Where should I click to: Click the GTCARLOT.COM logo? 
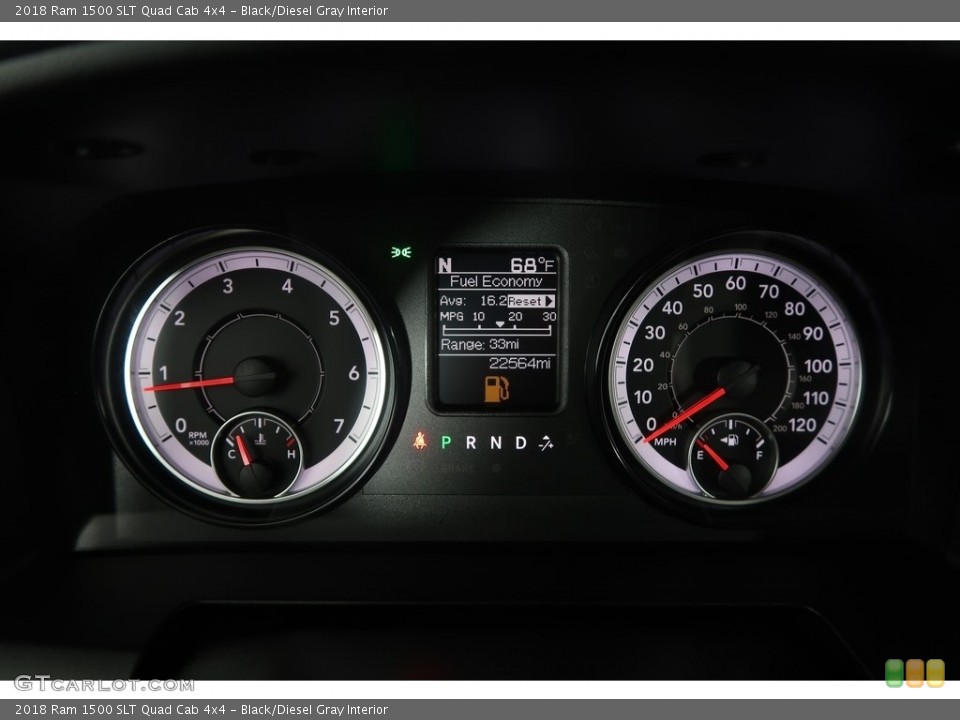click(x=104, y=684)
